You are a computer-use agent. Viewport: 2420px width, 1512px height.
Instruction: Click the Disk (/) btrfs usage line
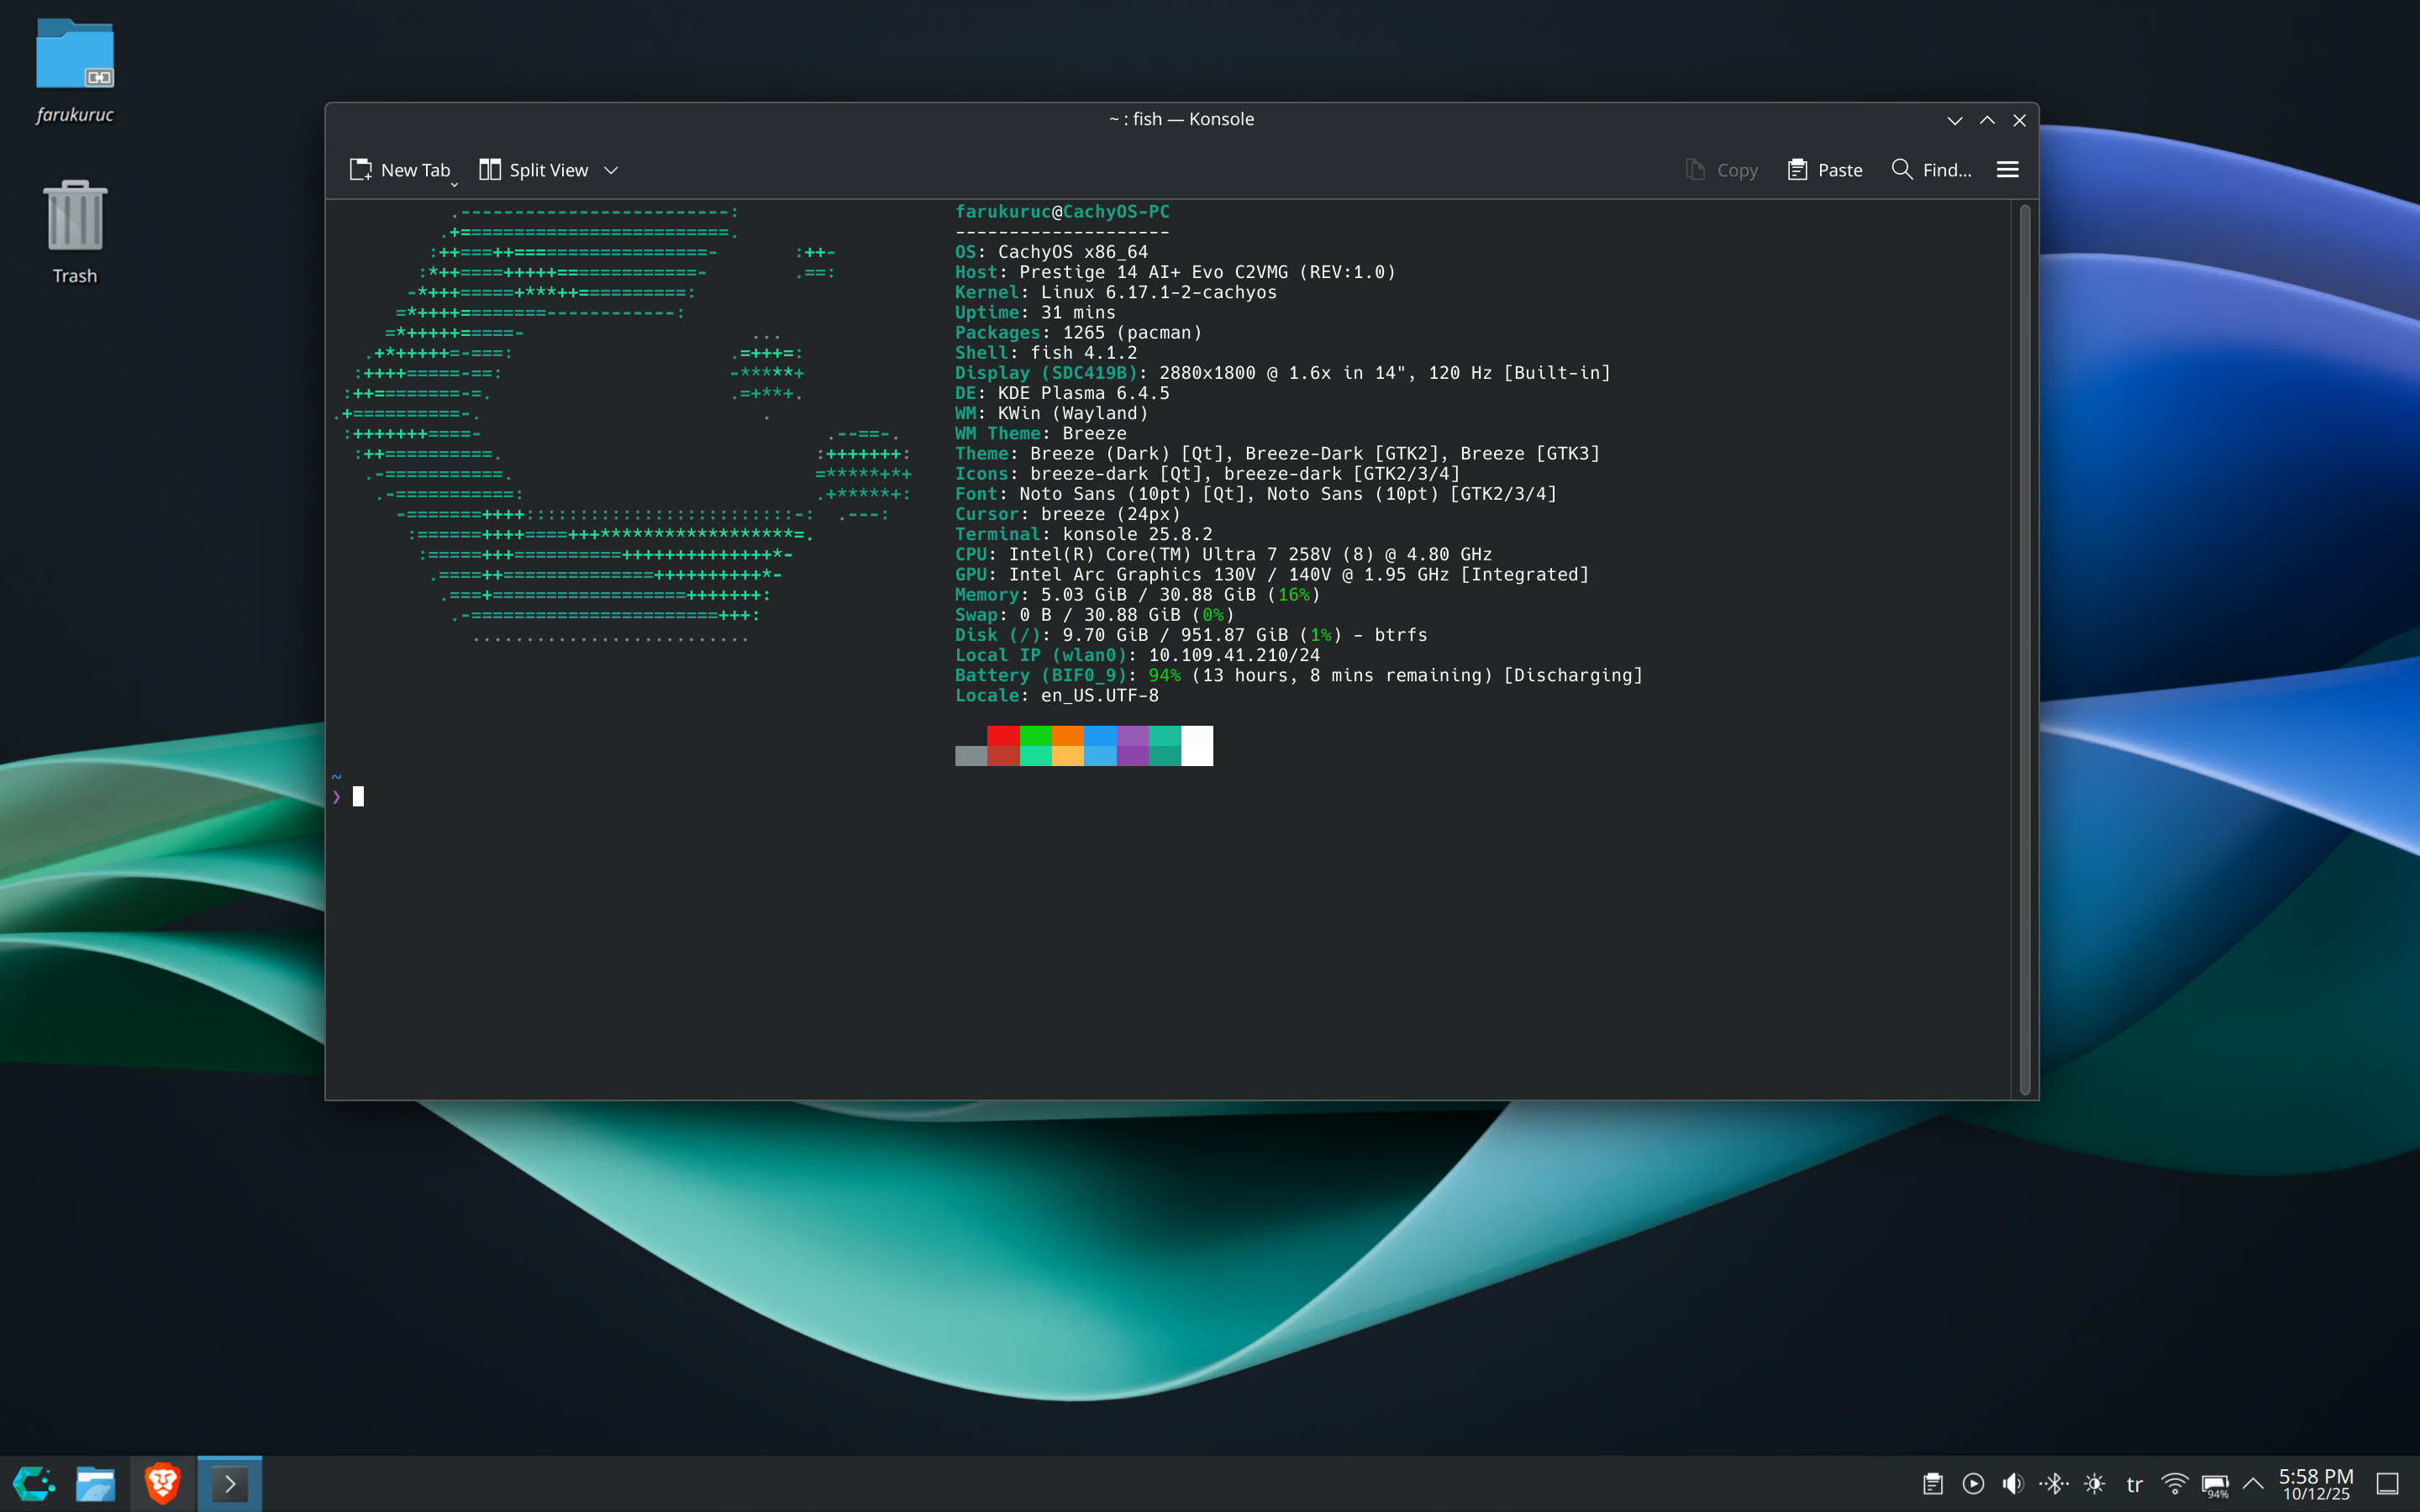click(x=1191, y=635)
